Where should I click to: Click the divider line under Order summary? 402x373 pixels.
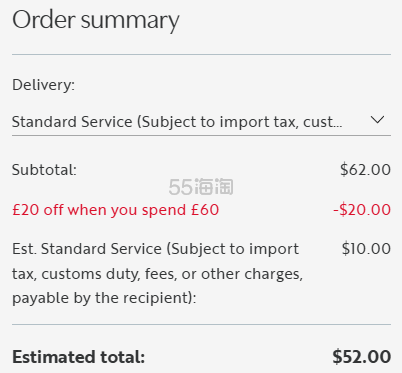tap(201, 54)
